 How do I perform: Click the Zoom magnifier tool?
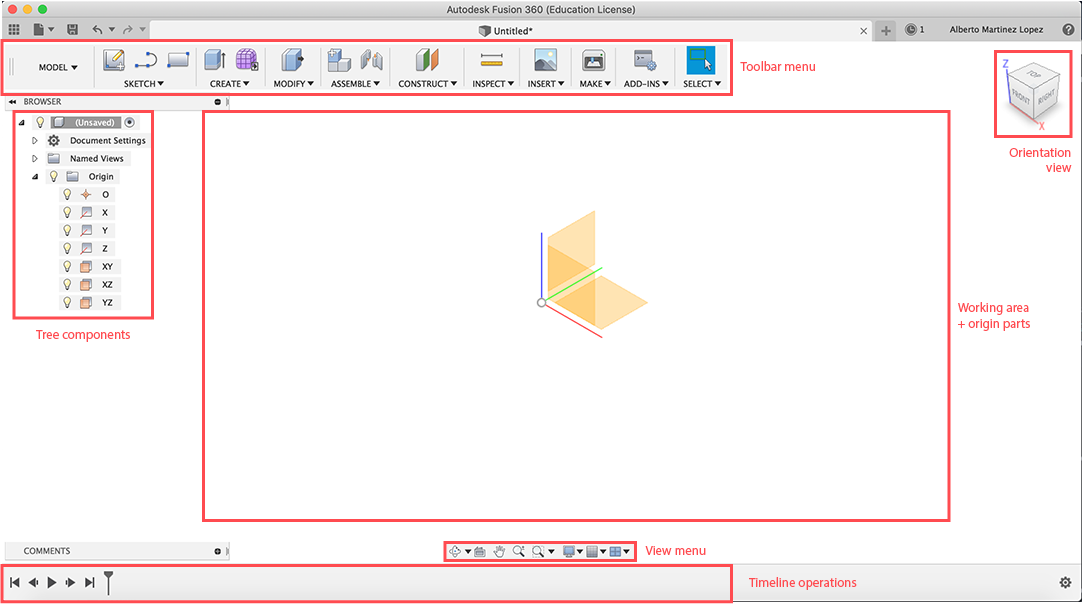[519, 551]
